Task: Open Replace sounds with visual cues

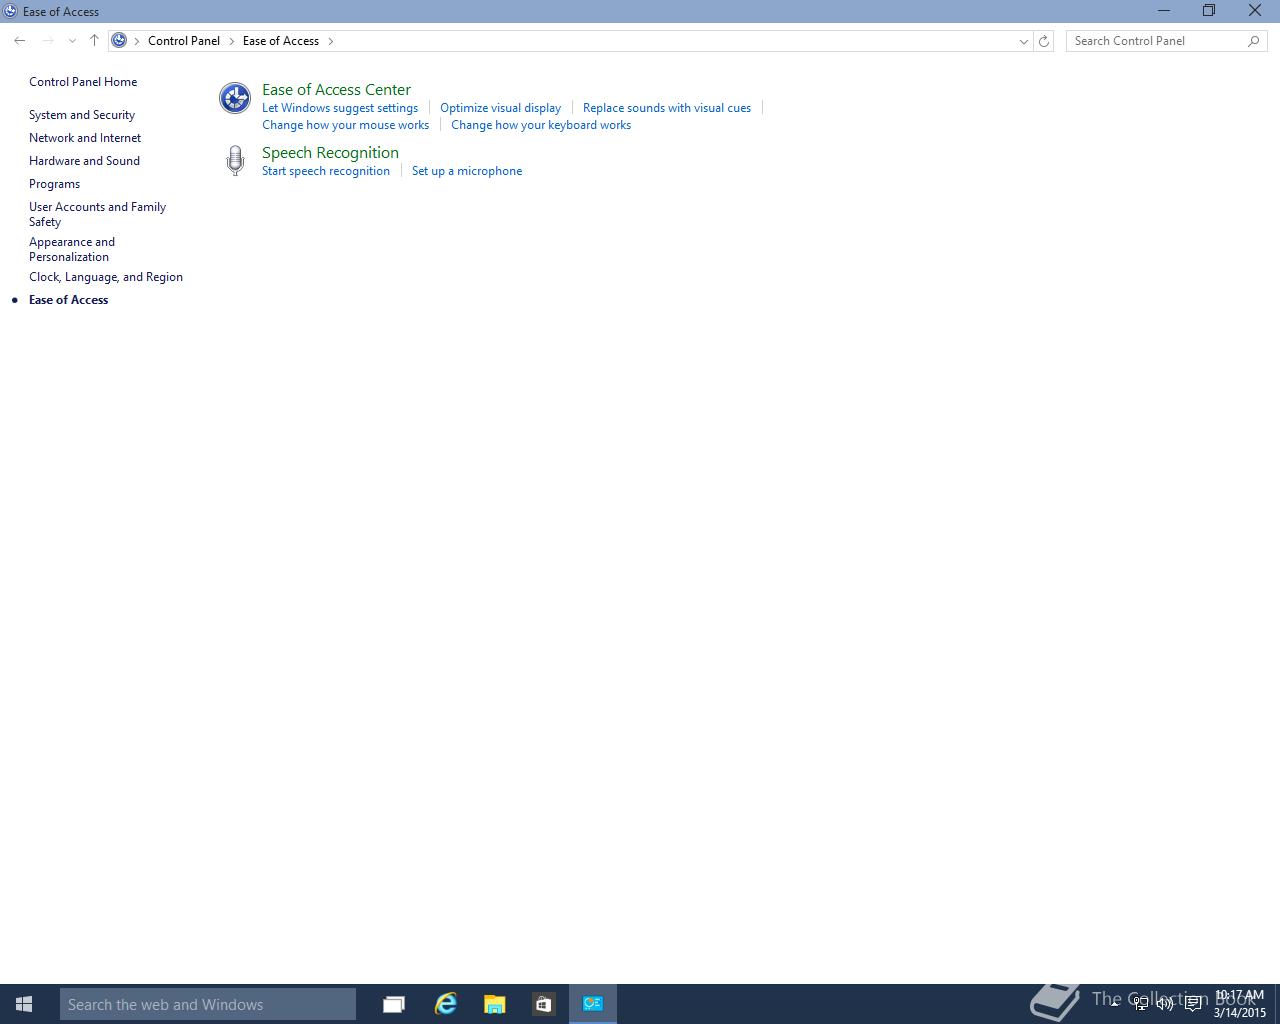Action: tap(667, 108)
